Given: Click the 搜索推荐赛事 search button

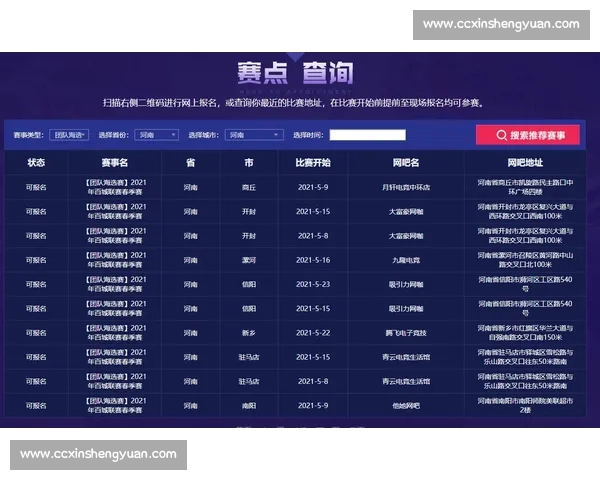Looking at the screenshot, I should 528,135.
